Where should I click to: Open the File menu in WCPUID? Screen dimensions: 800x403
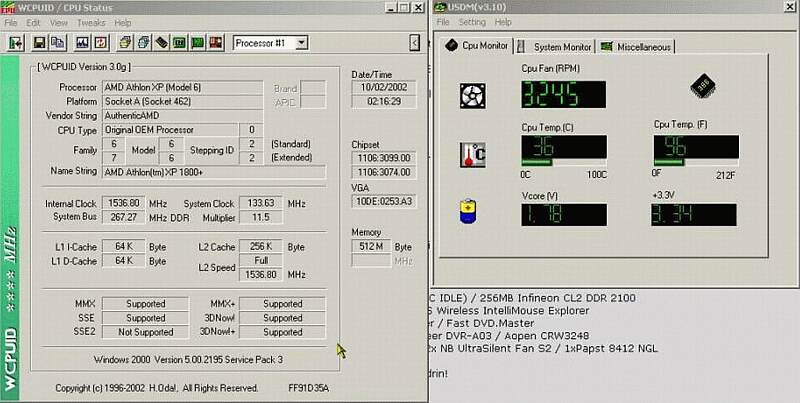11,23
